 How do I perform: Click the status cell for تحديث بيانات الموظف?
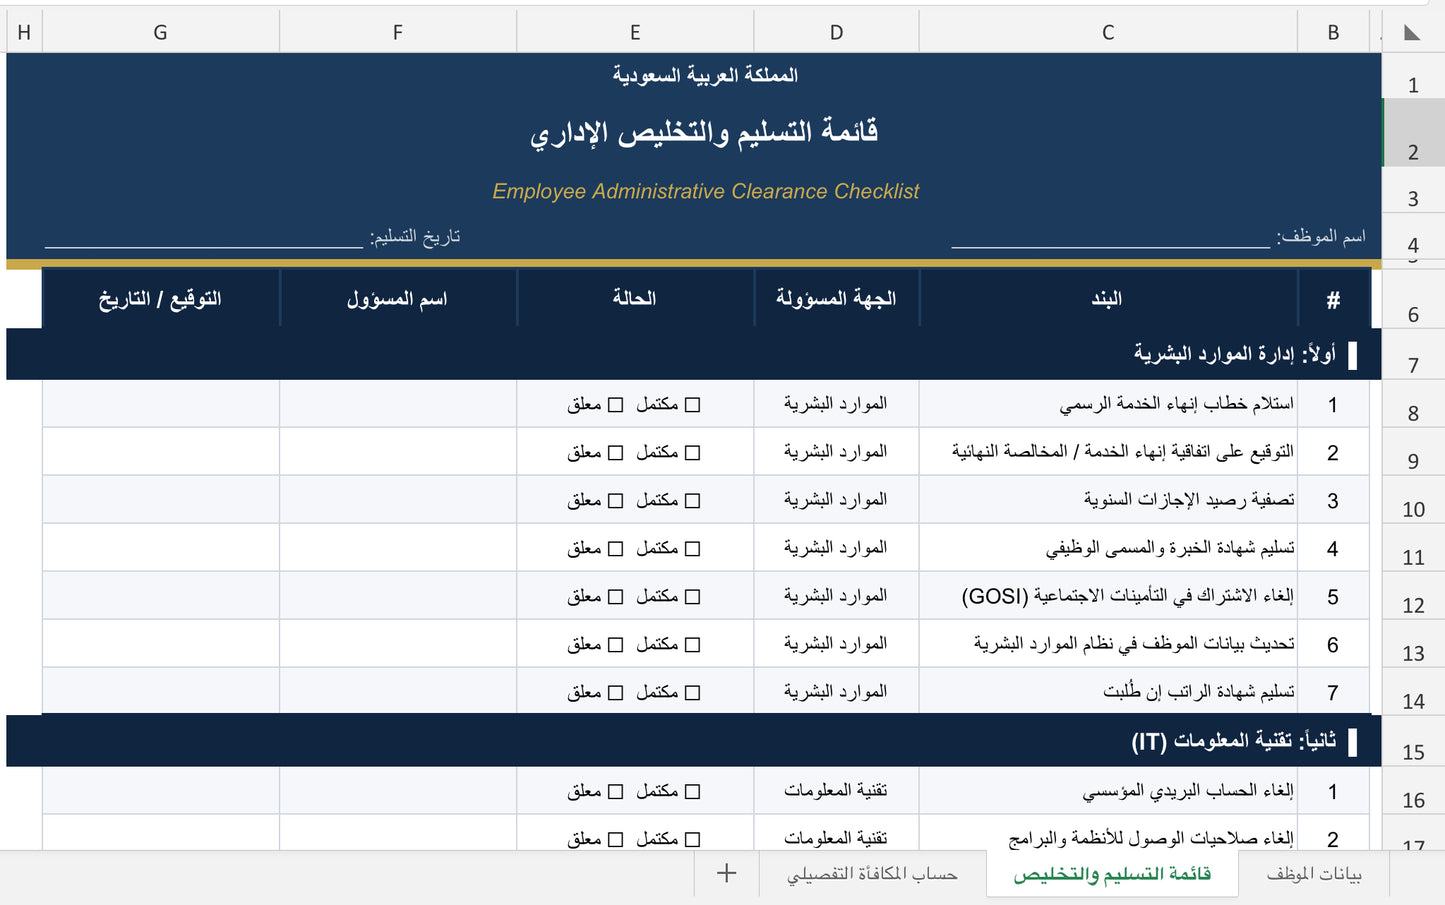(x=635, y=644)
